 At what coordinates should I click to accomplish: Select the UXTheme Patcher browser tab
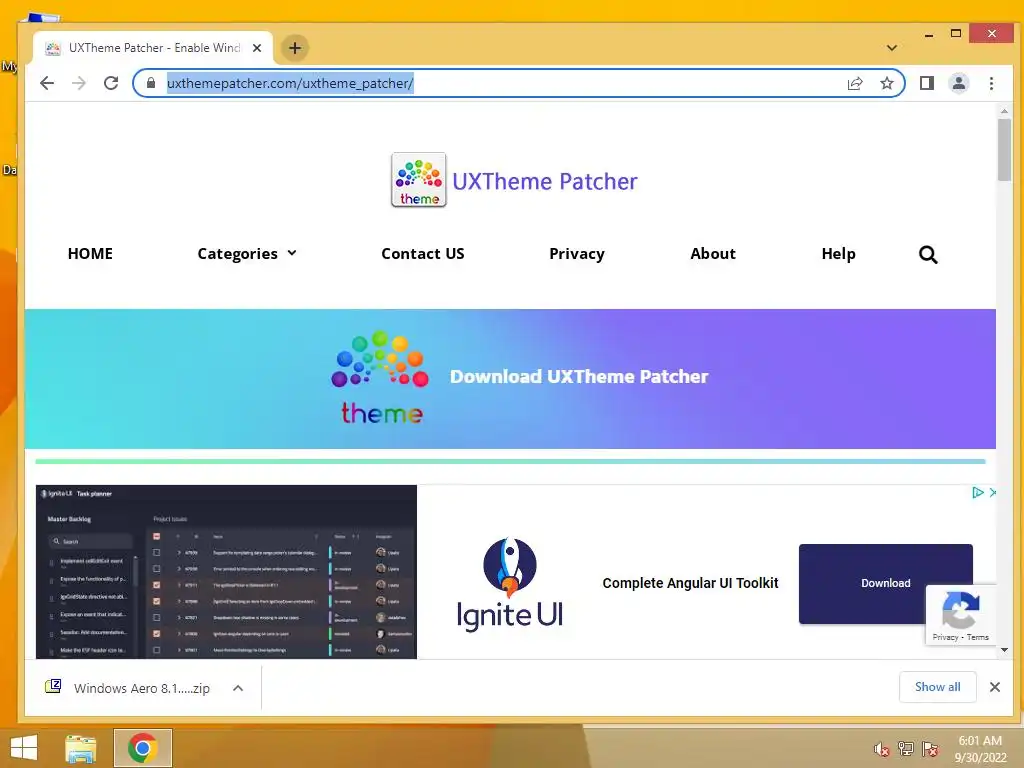[153, 48]
